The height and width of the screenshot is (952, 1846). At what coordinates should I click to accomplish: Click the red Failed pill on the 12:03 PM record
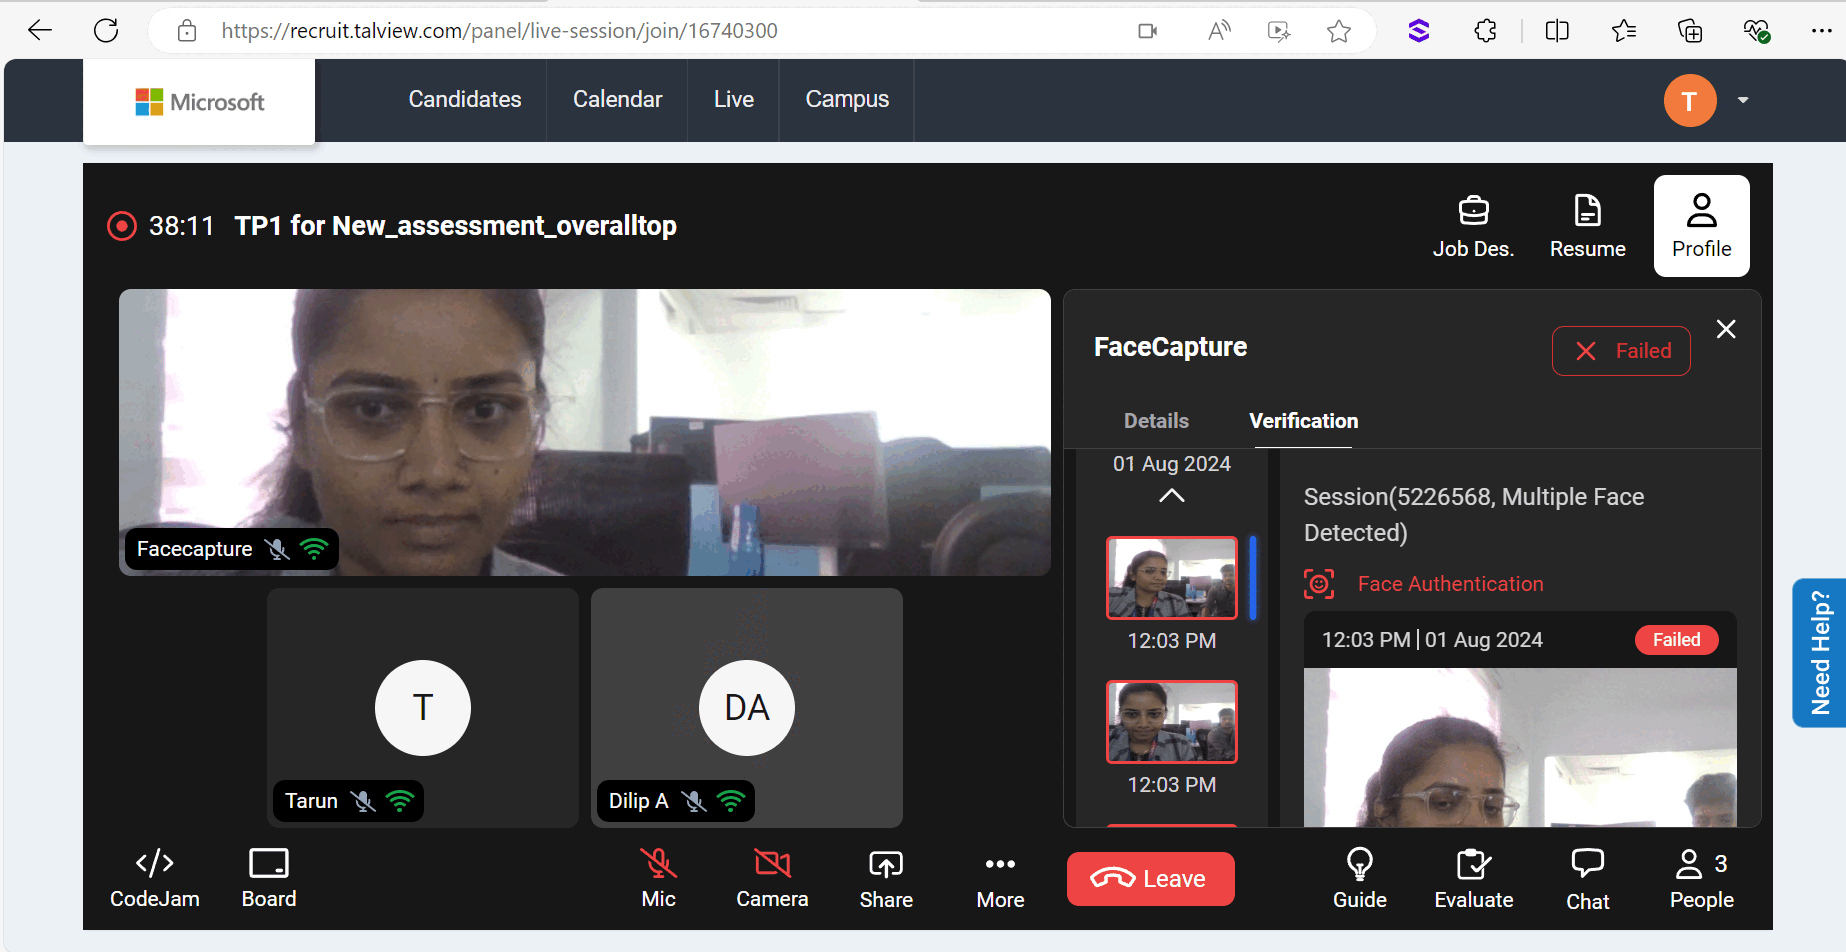[x=1676, y=640]
